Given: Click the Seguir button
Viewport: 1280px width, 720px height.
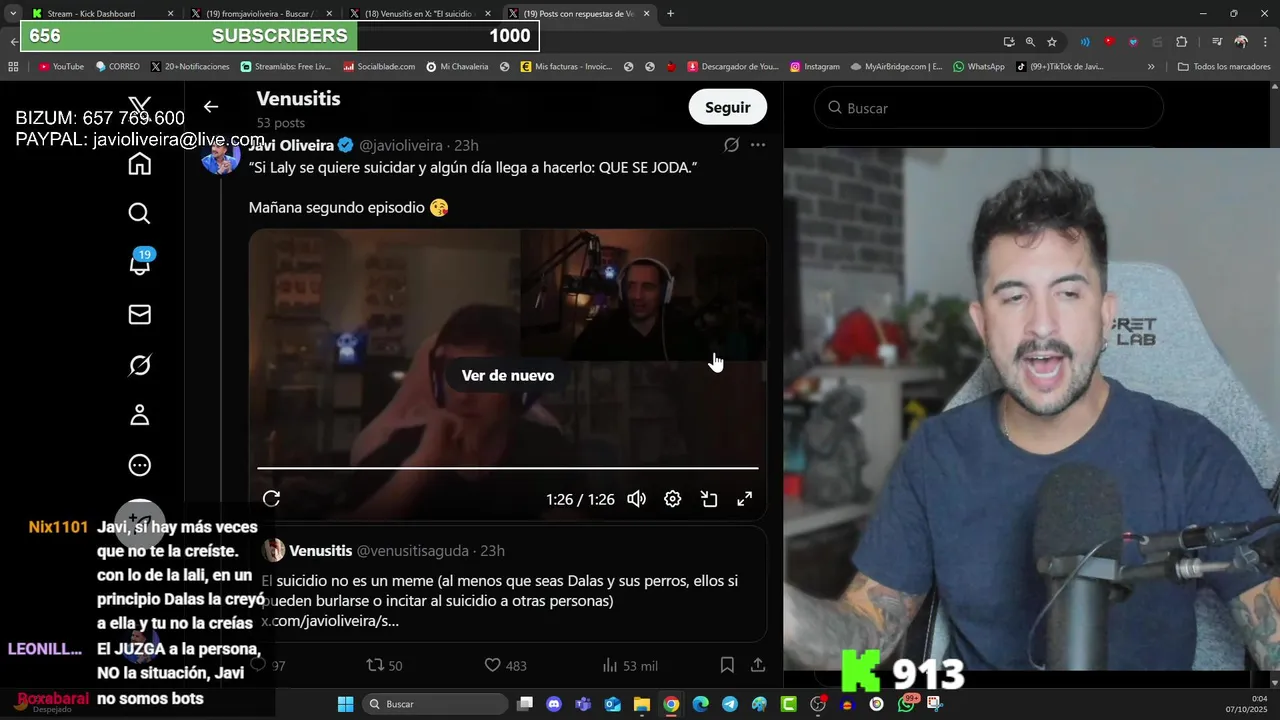Looking at the screenshot, I should (728, 107).
